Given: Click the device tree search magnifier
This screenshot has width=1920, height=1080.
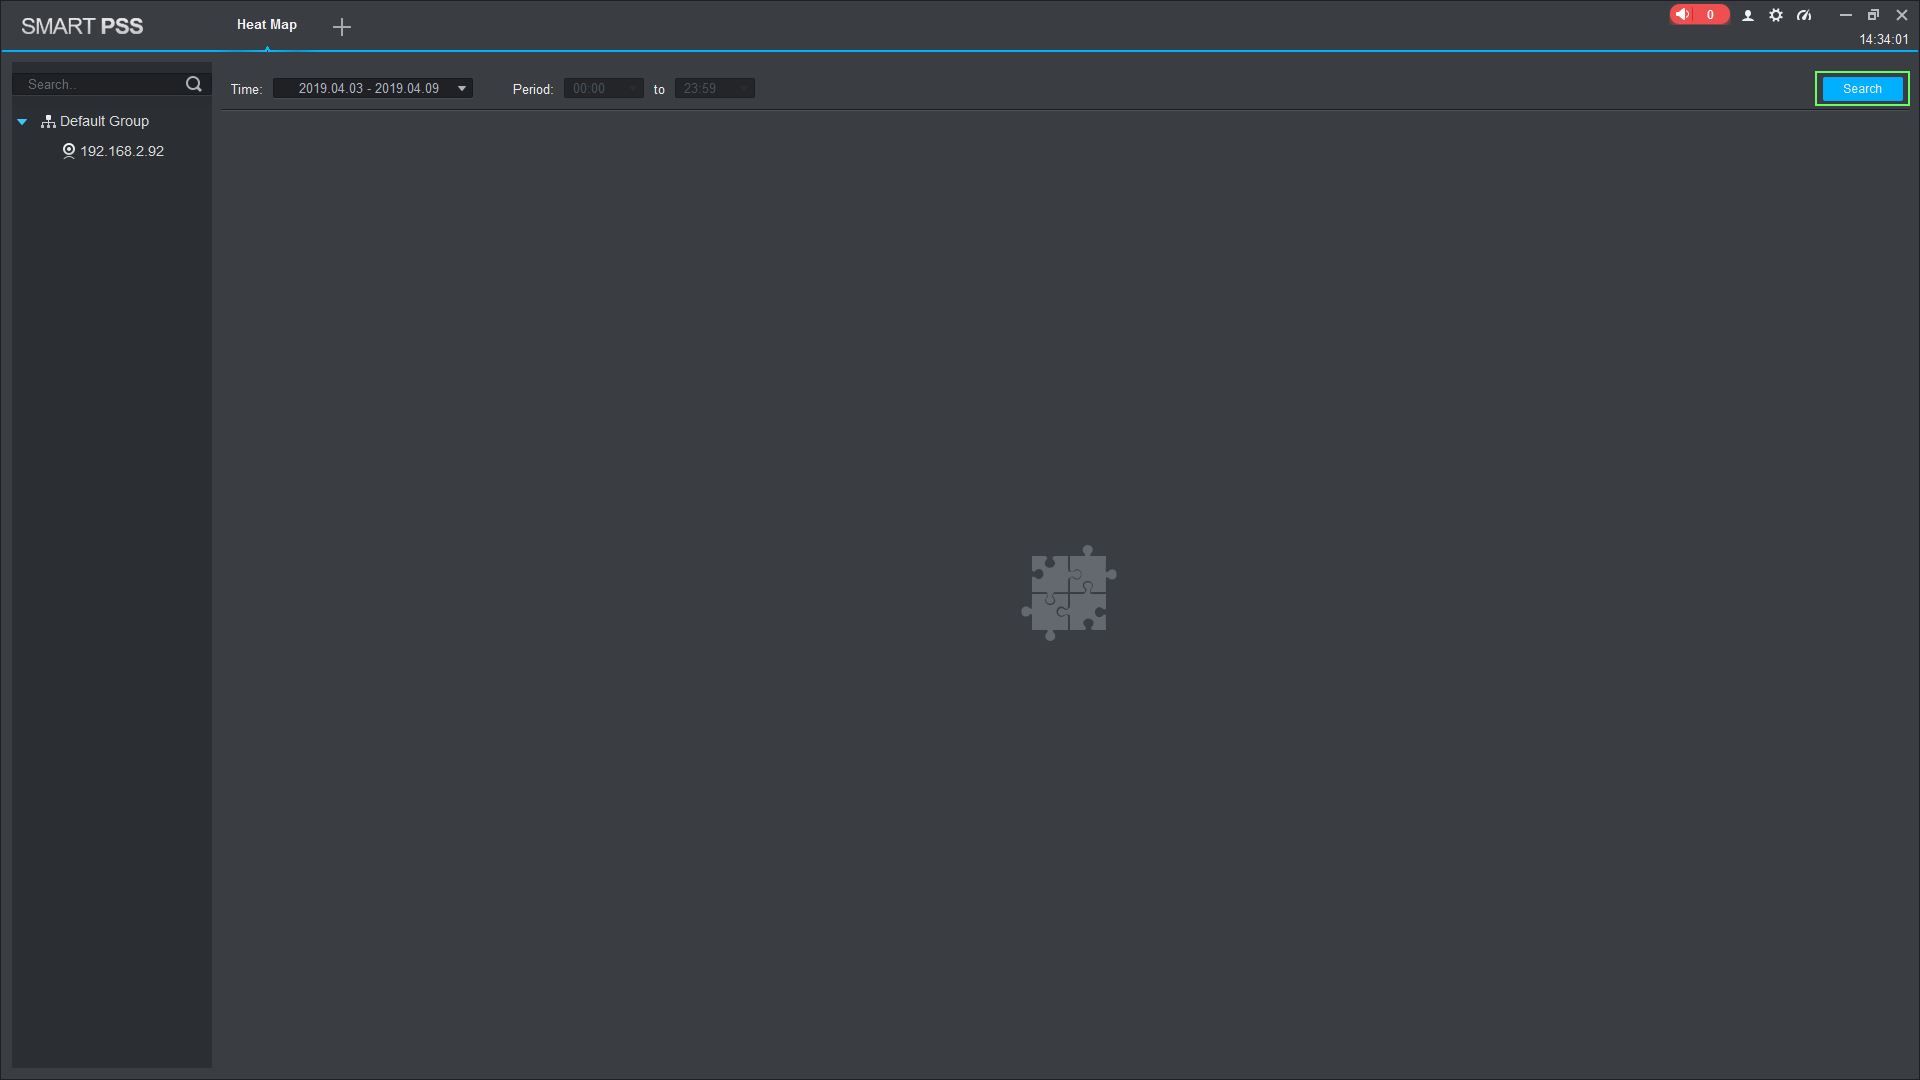Looking at the screenshot, I should coord(194,84).
